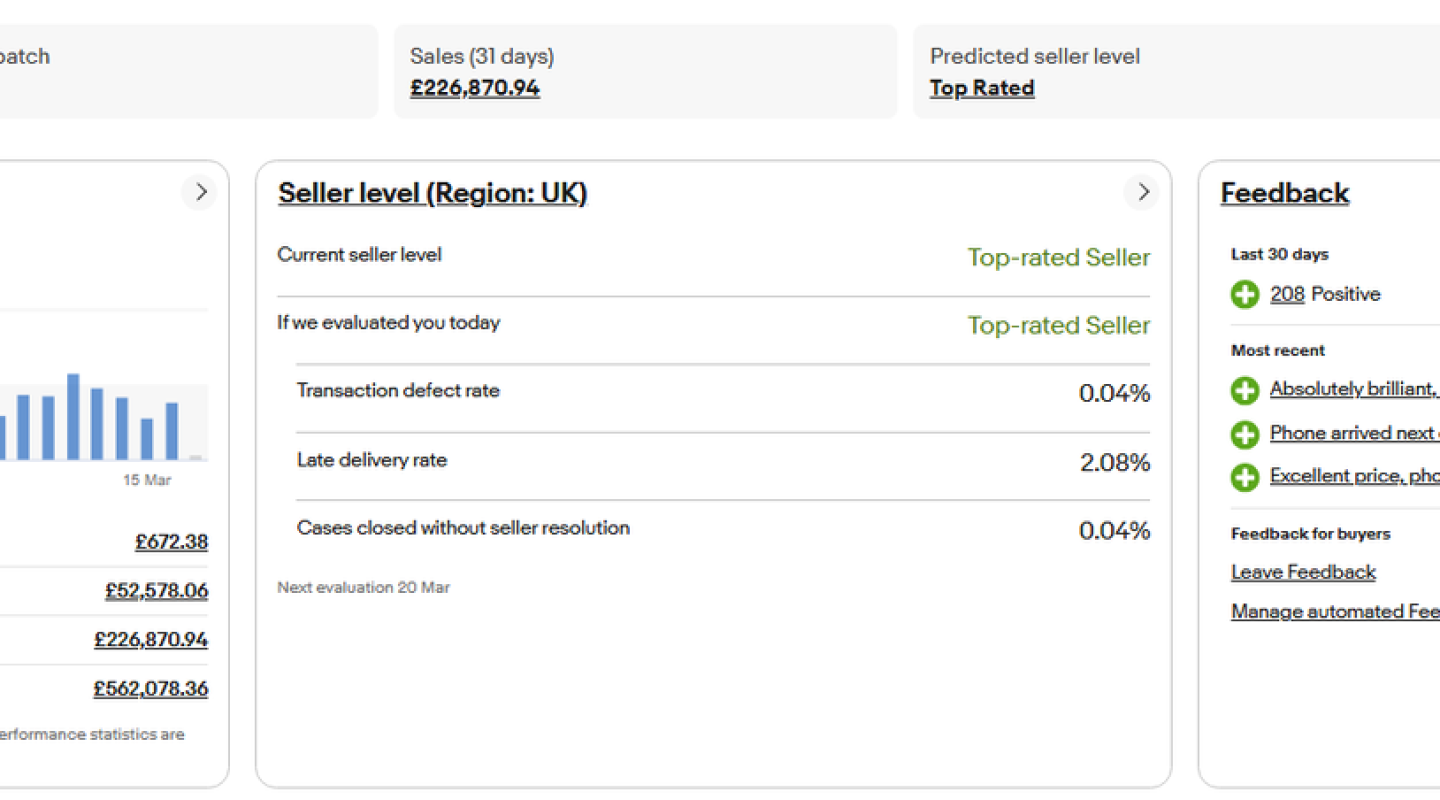Expand sales chart card with chevron arrow
1440x800 pixels.
[200, 192]
